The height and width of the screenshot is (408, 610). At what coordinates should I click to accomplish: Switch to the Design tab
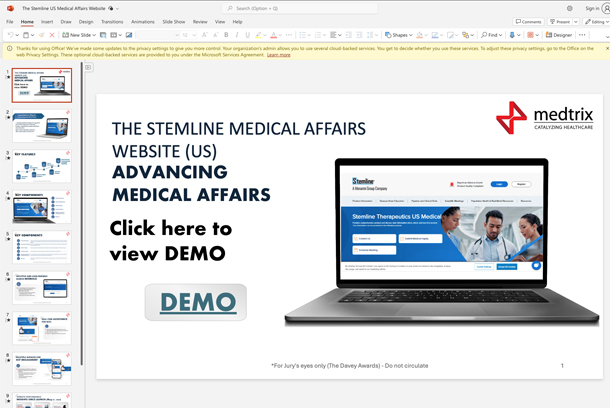pos(86,22)
